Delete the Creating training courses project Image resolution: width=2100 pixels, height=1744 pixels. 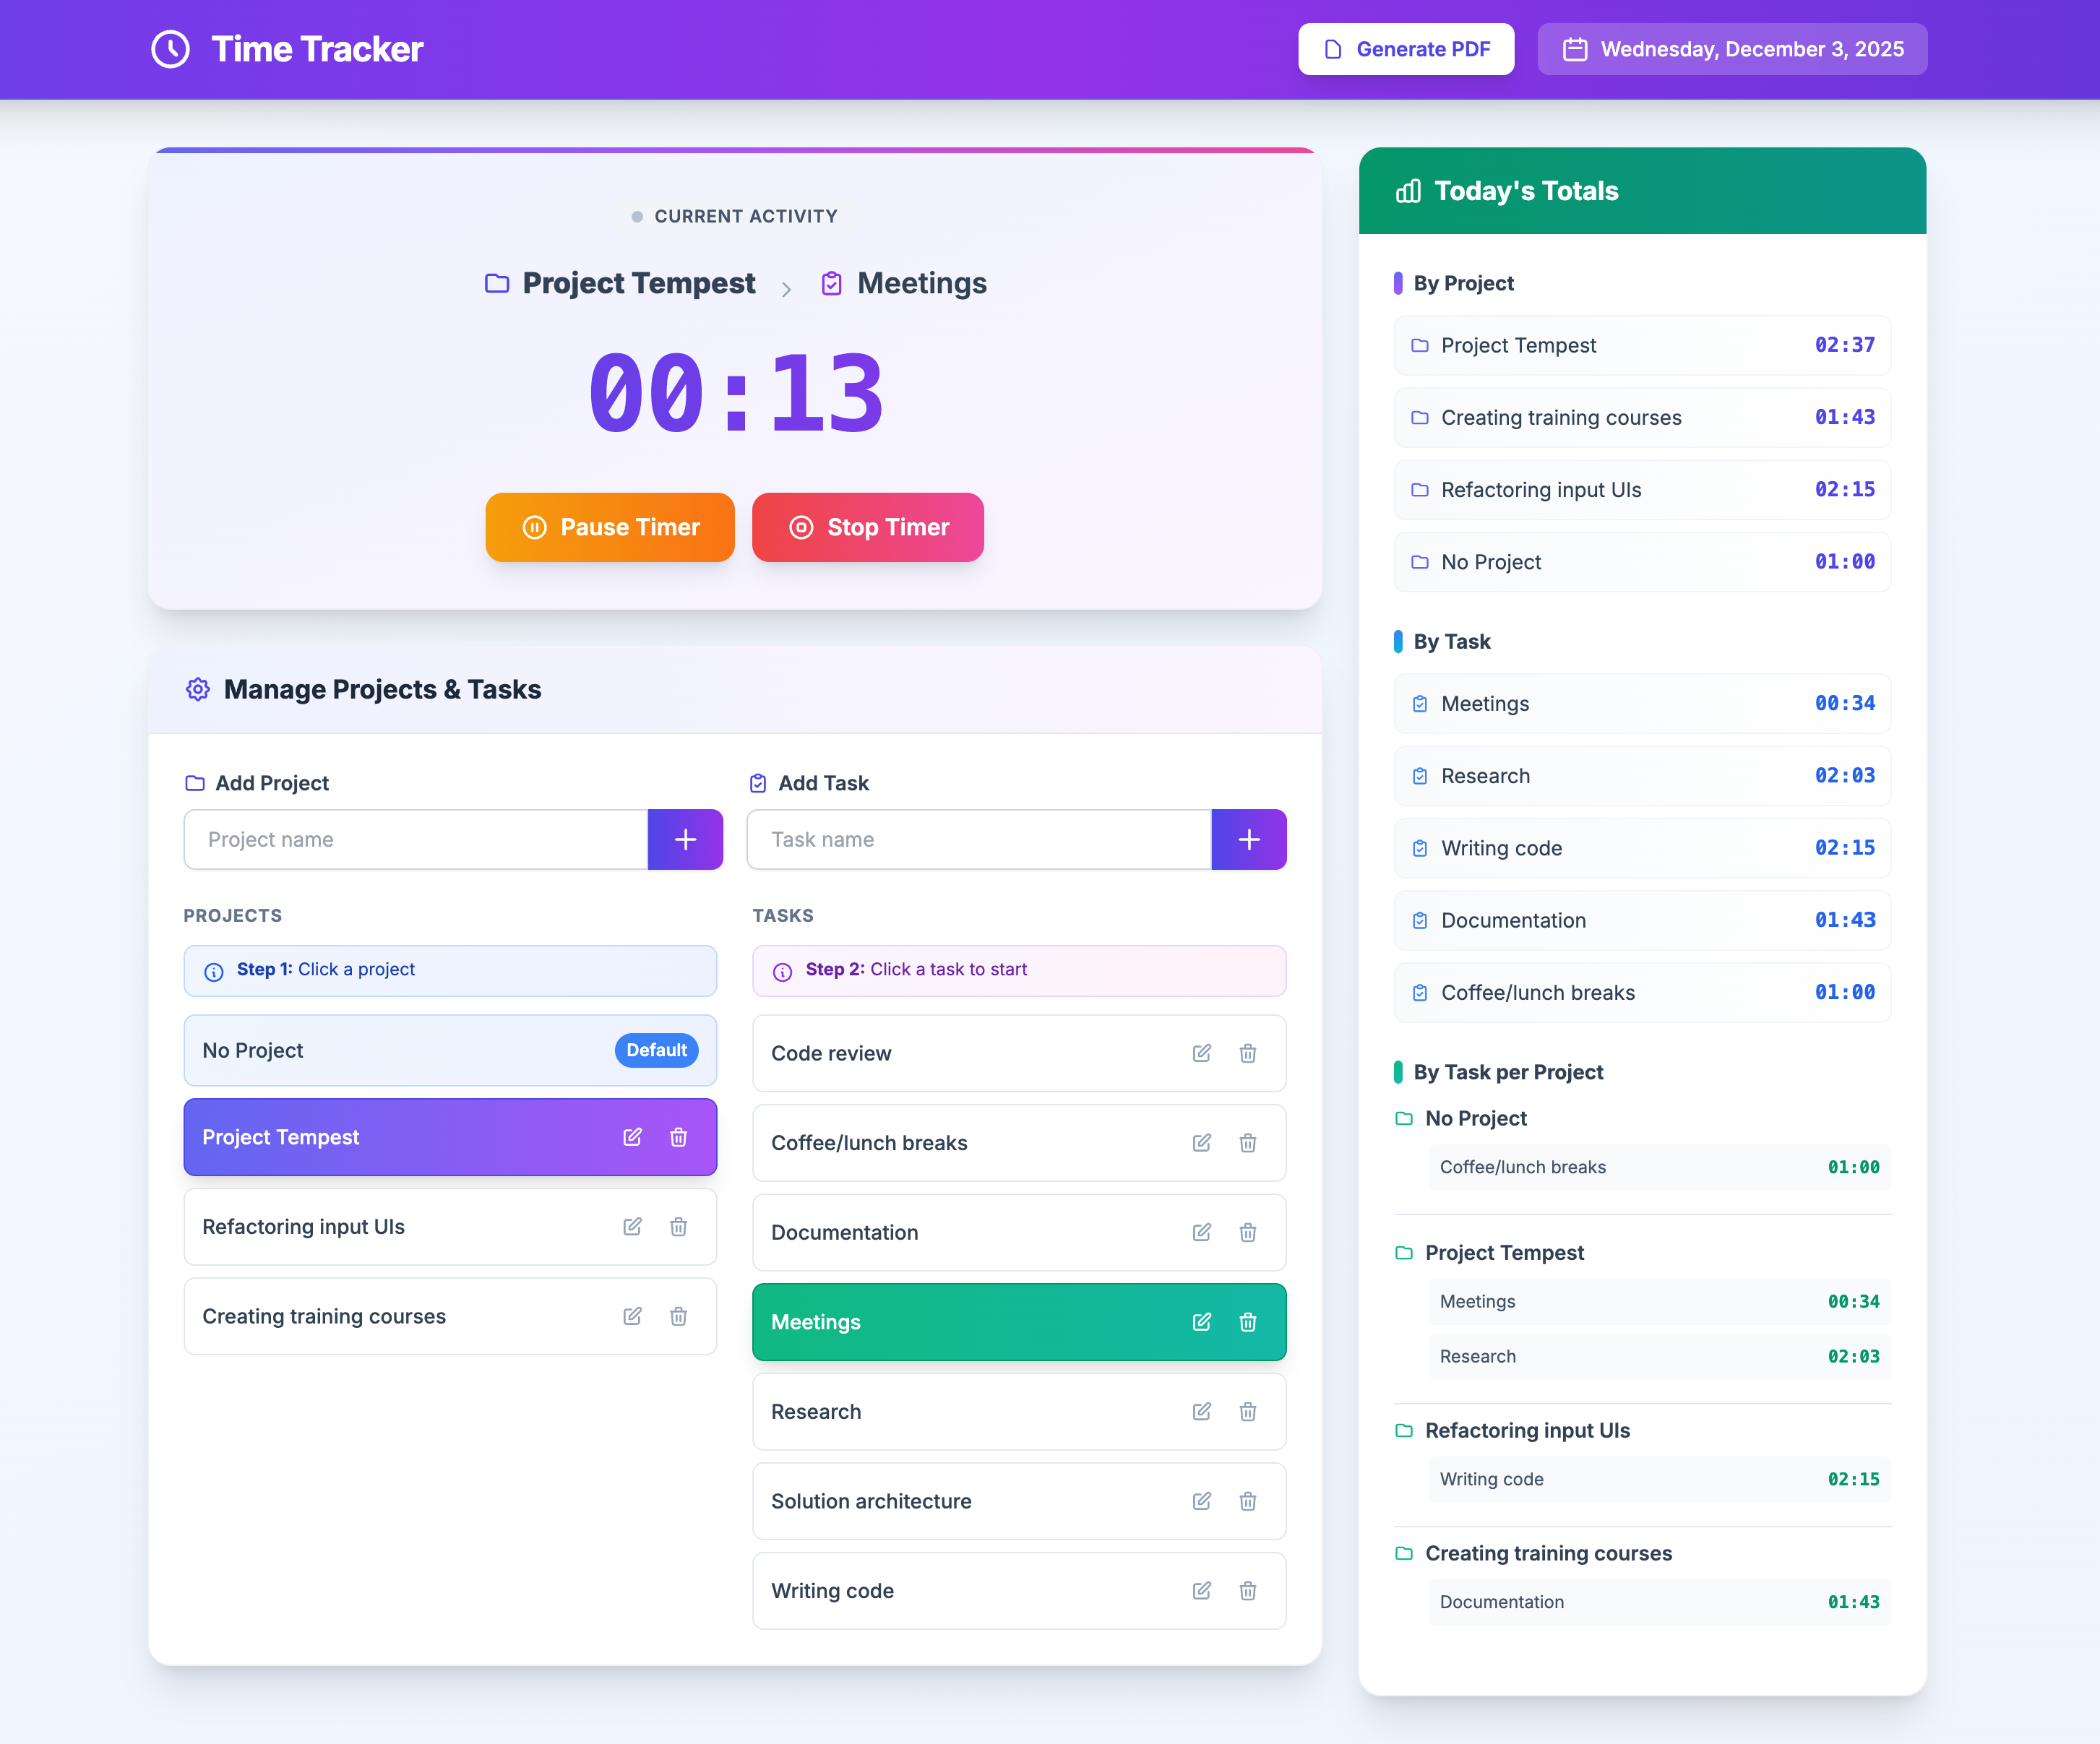coord(679,1316)
